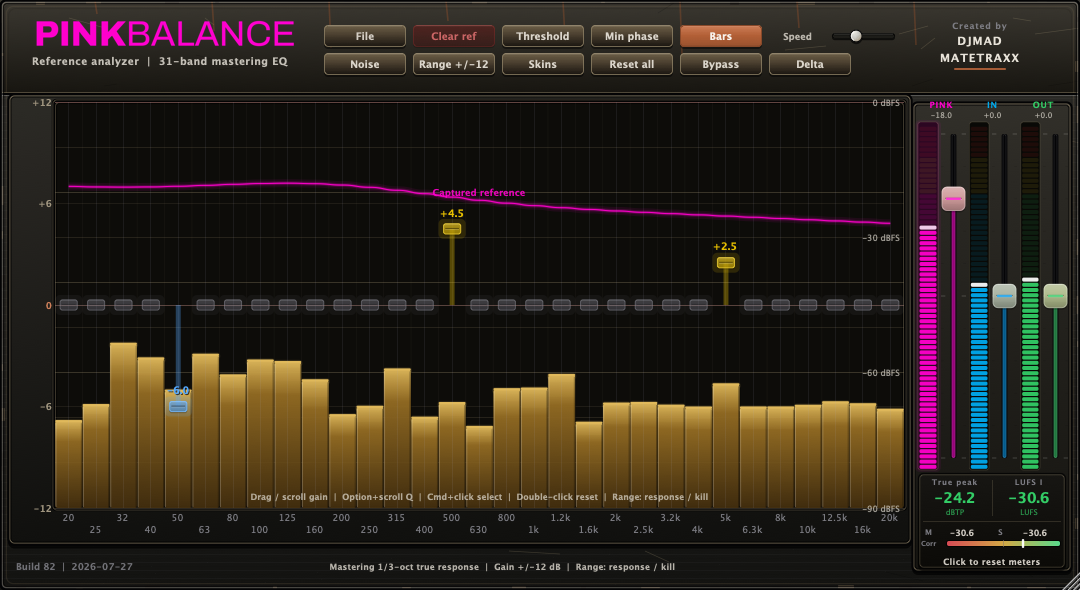Viewport: 1080px width, 590px height.
Task: Click Reset all to clear EQ
Action: pos(632,64)
